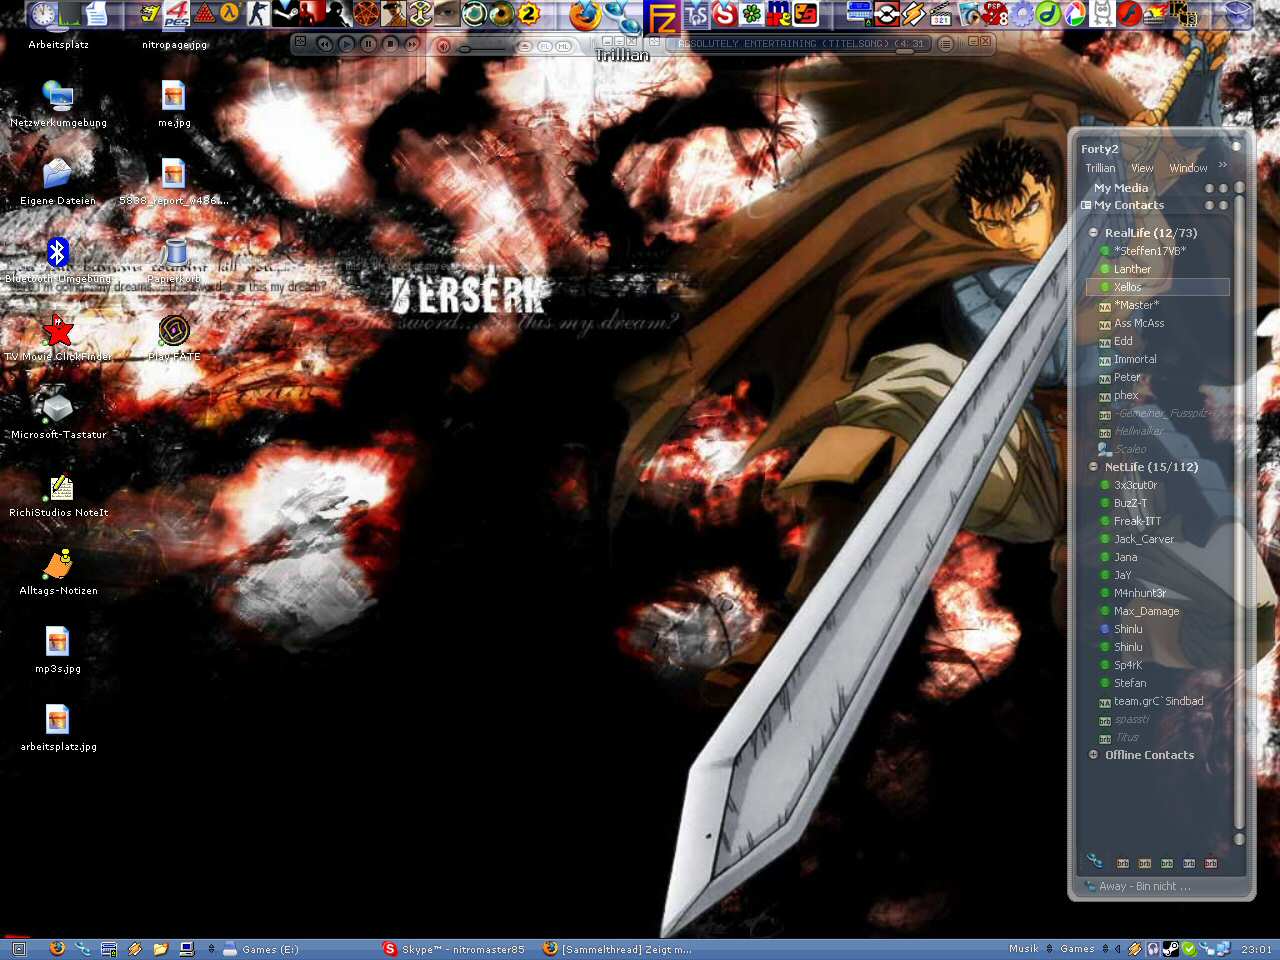
Task: Click the Steam tray icon in taskbar
Action: (x=1170, y=949)
